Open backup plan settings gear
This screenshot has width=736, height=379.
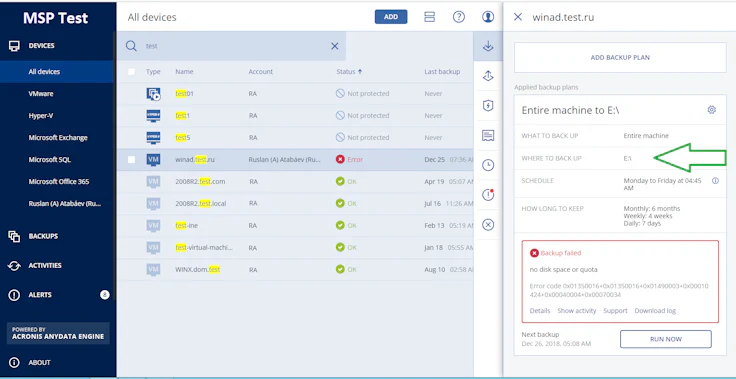point(712,110)
